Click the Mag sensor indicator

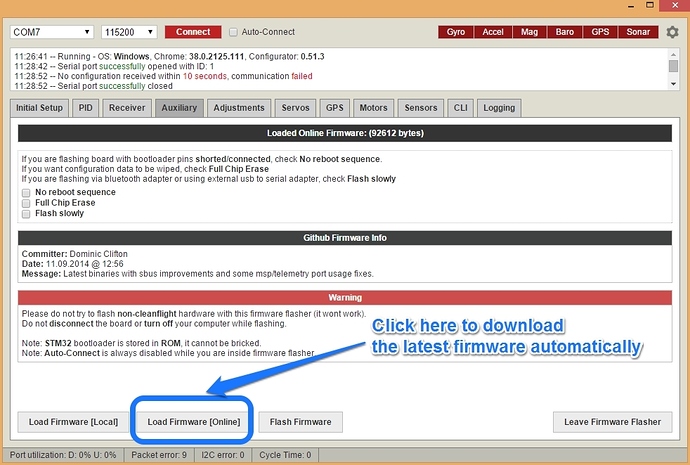(x=529, y=32)
